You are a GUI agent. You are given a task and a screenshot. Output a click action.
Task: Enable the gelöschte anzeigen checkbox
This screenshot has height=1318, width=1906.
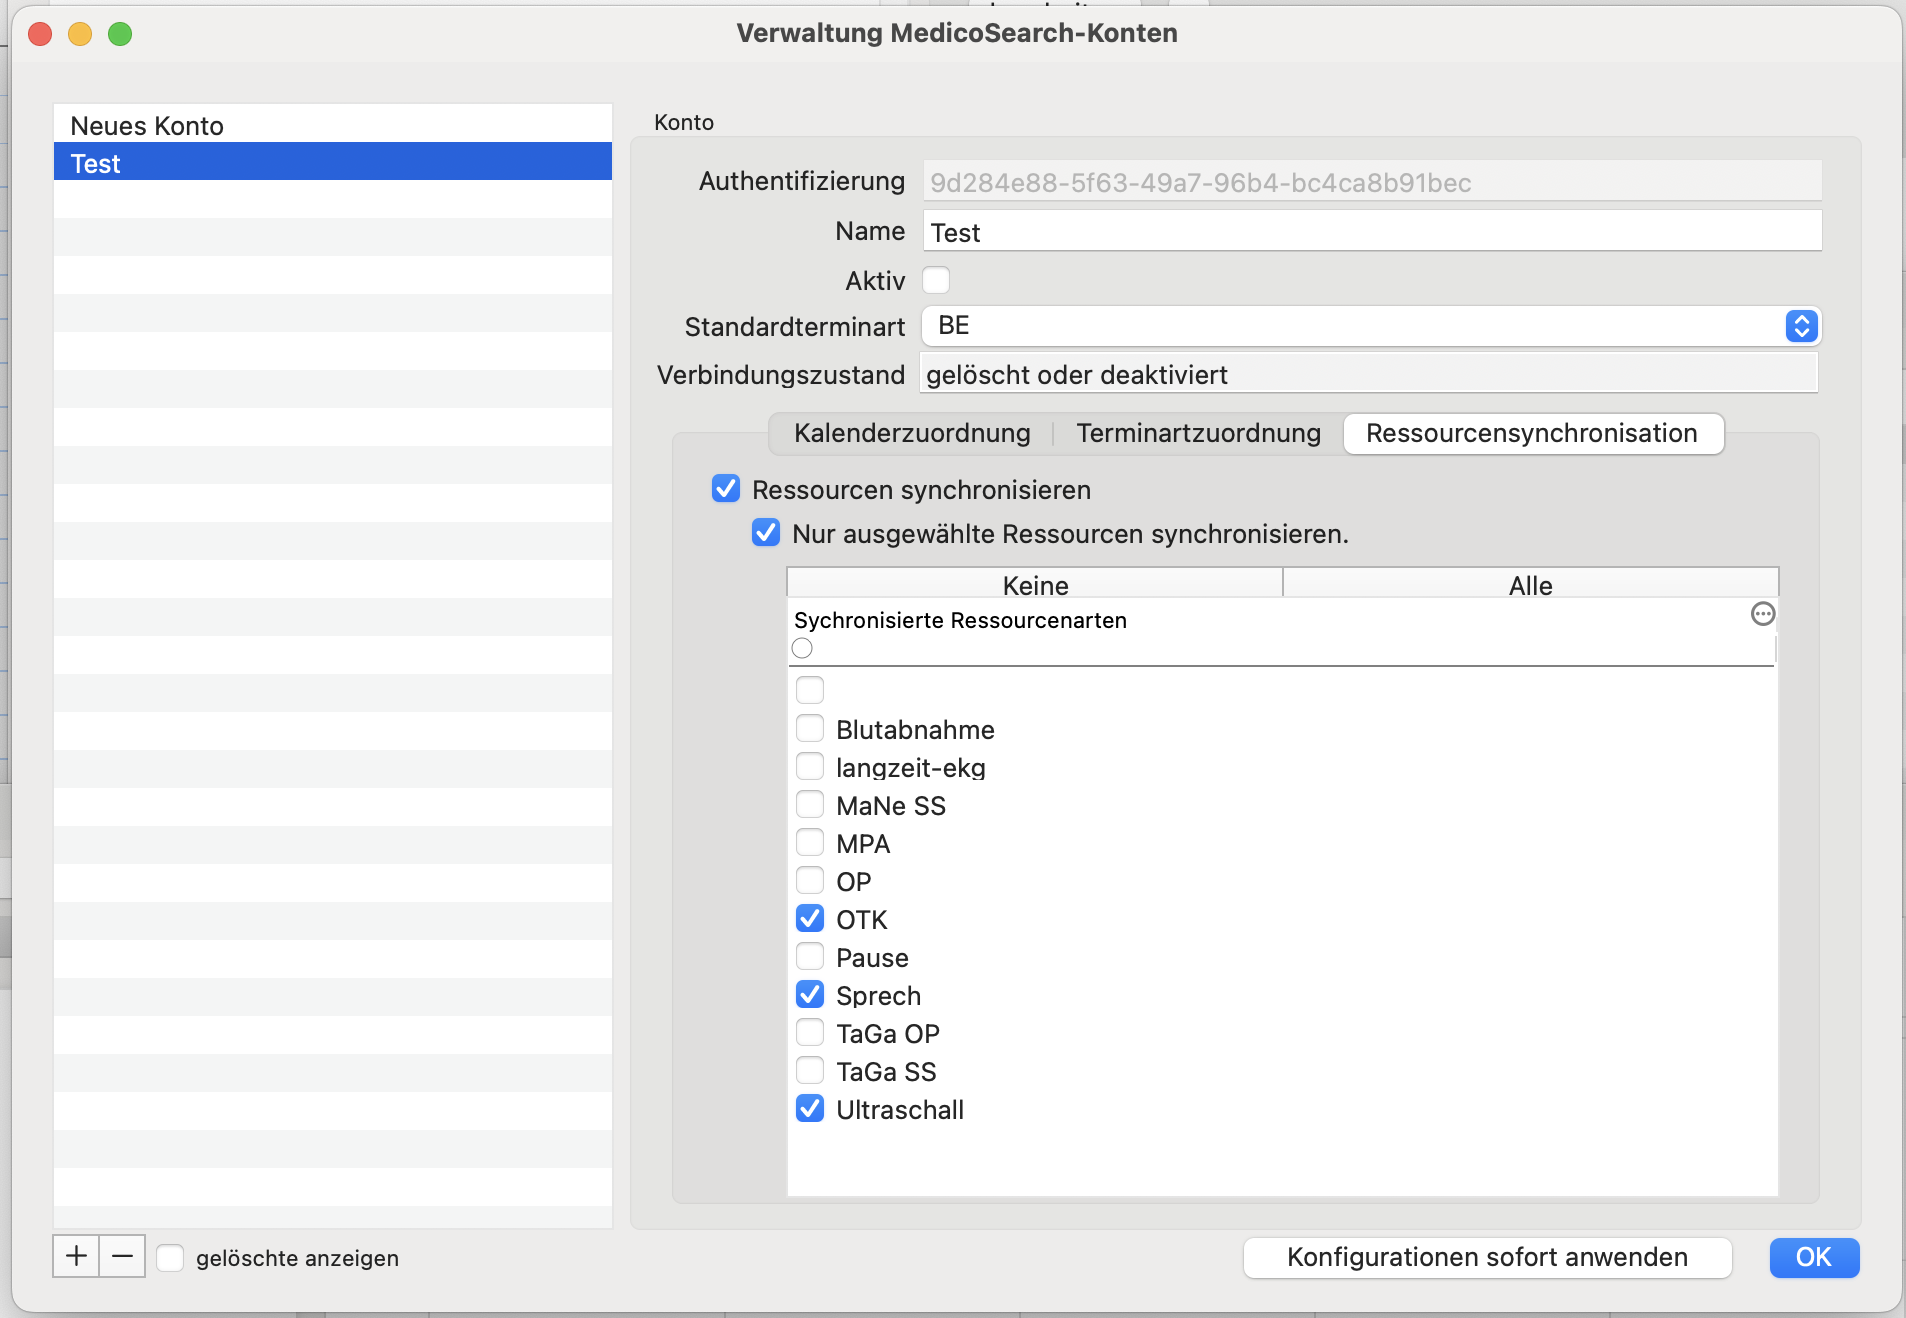[x=170, y=1258]
